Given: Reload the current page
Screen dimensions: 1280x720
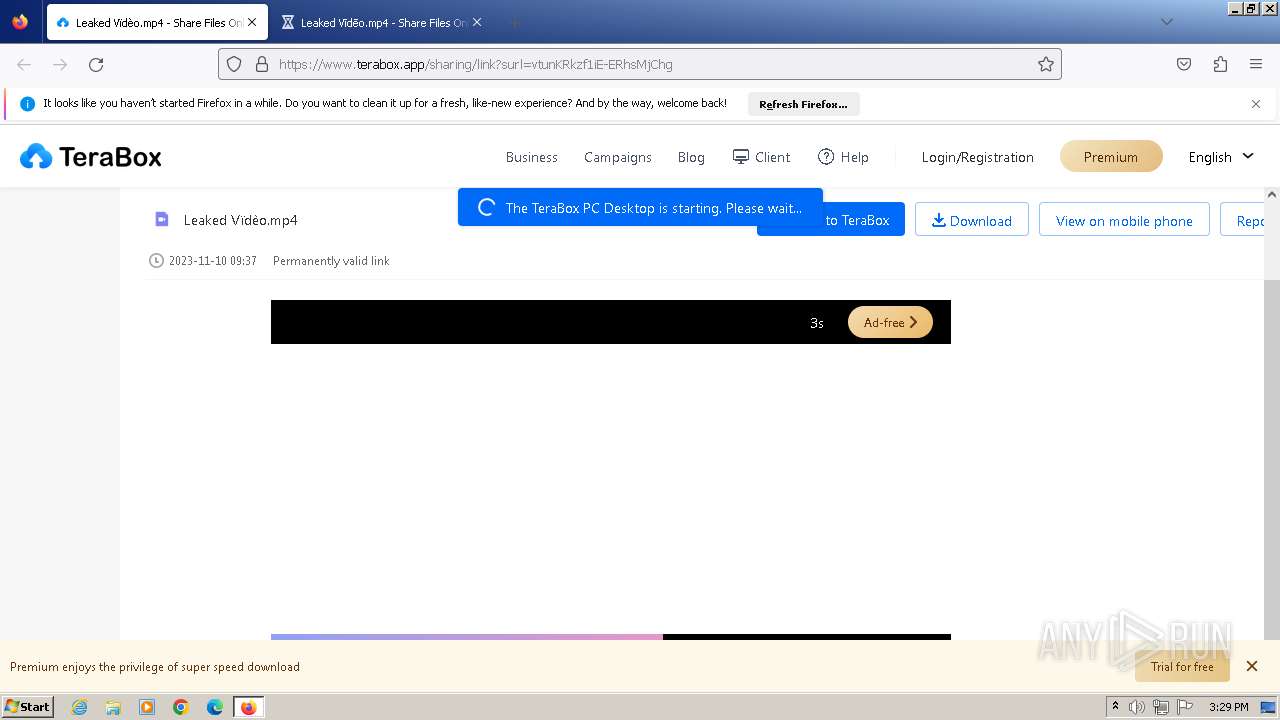Looking at the screenshot, I should (x=96, y=64).
